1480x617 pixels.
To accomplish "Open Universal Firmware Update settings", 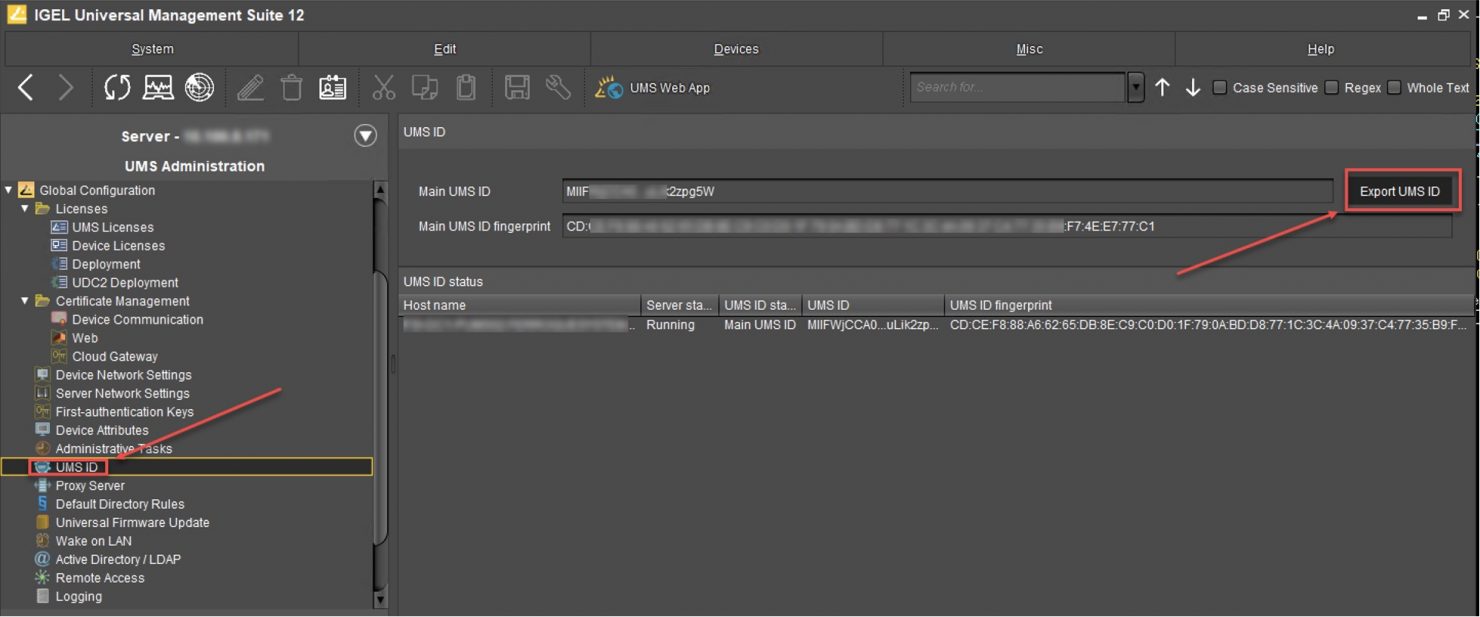I will pyautogui.click(x=134, y=522).
